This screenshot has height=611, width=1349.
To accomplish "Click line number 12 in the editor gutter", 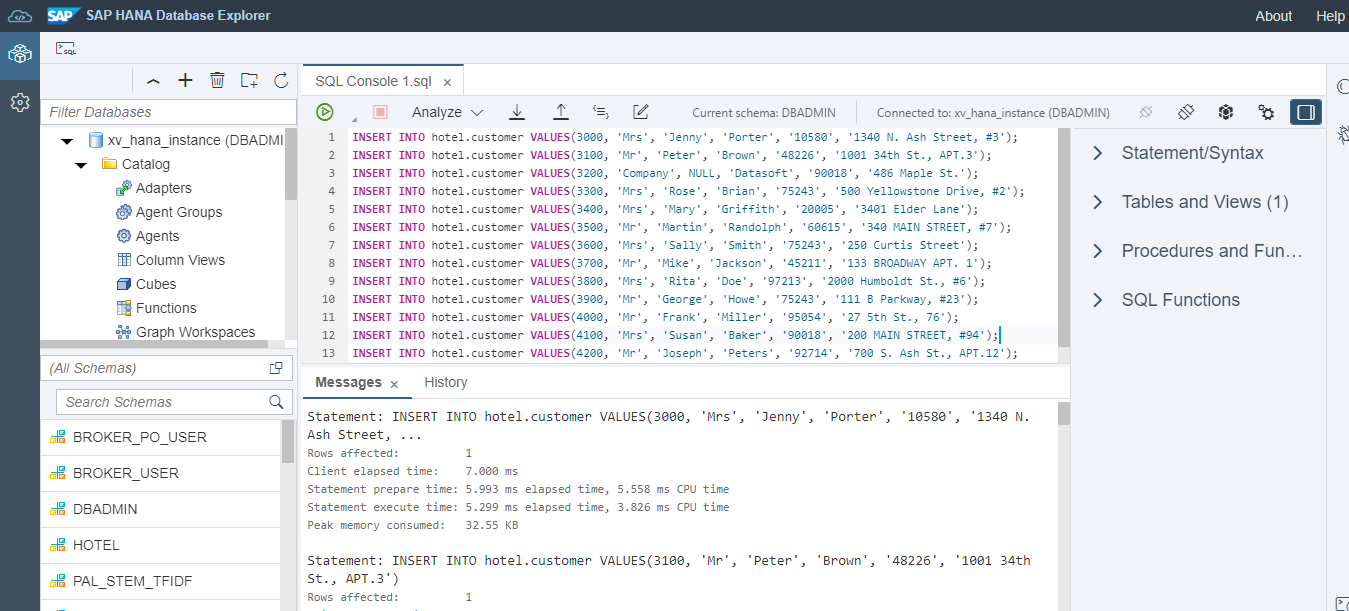I will pyautogui.click(x=328, y=335).
